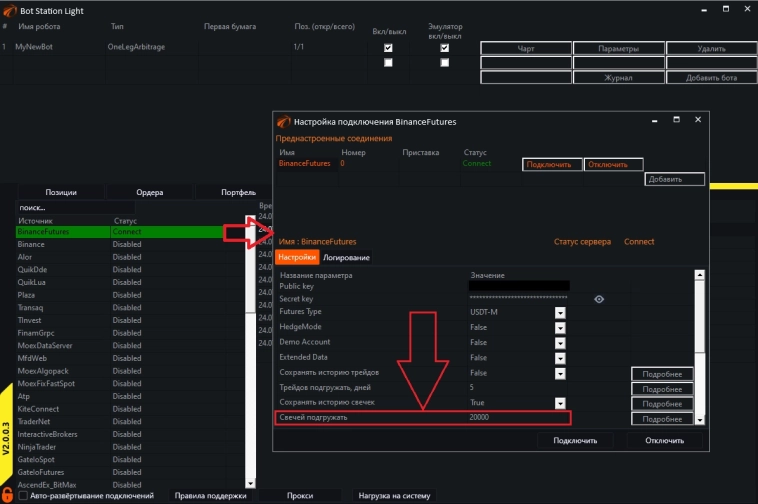Viewport: 758px width, 504px height.
Task: Click Добавить button in connection window
Action: pyautogui.click(x=674, y=179)
